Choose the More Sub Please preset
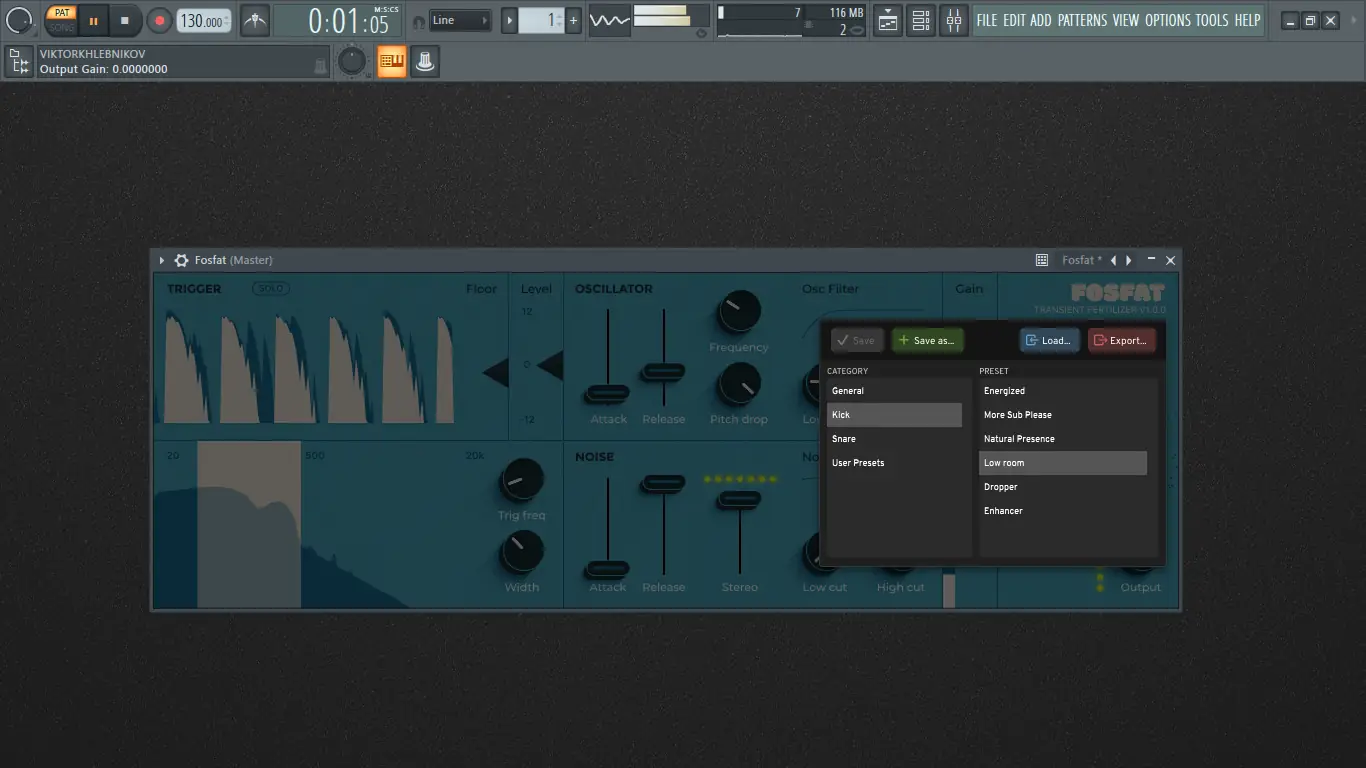The width and height of the screenshot is (1366, 768). point(1063,415)
